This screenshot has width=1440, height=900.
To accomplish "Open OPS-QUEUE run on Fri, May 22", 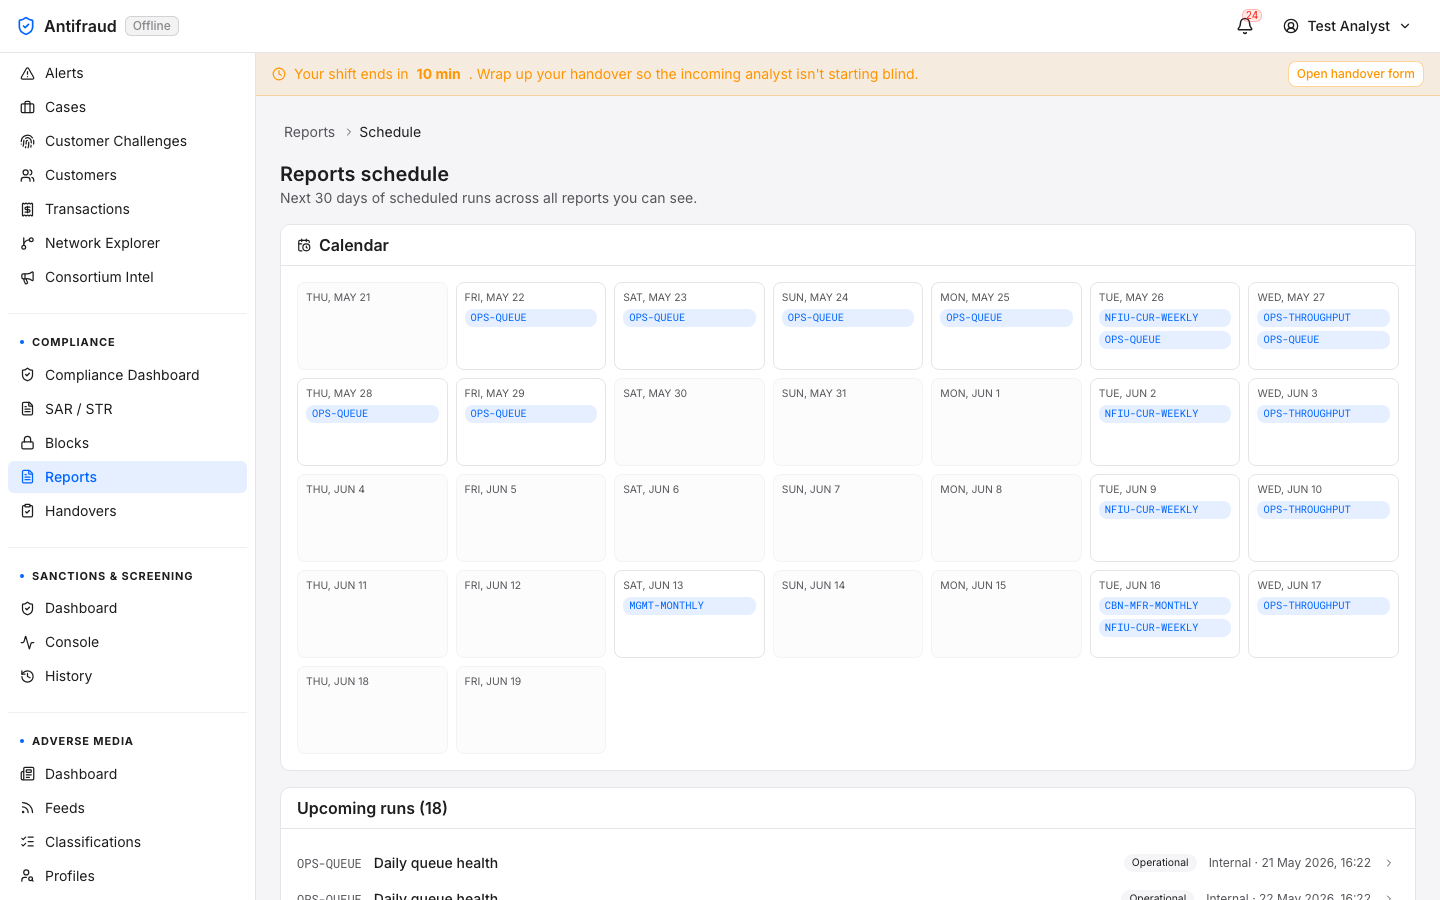I will [530, 318].
